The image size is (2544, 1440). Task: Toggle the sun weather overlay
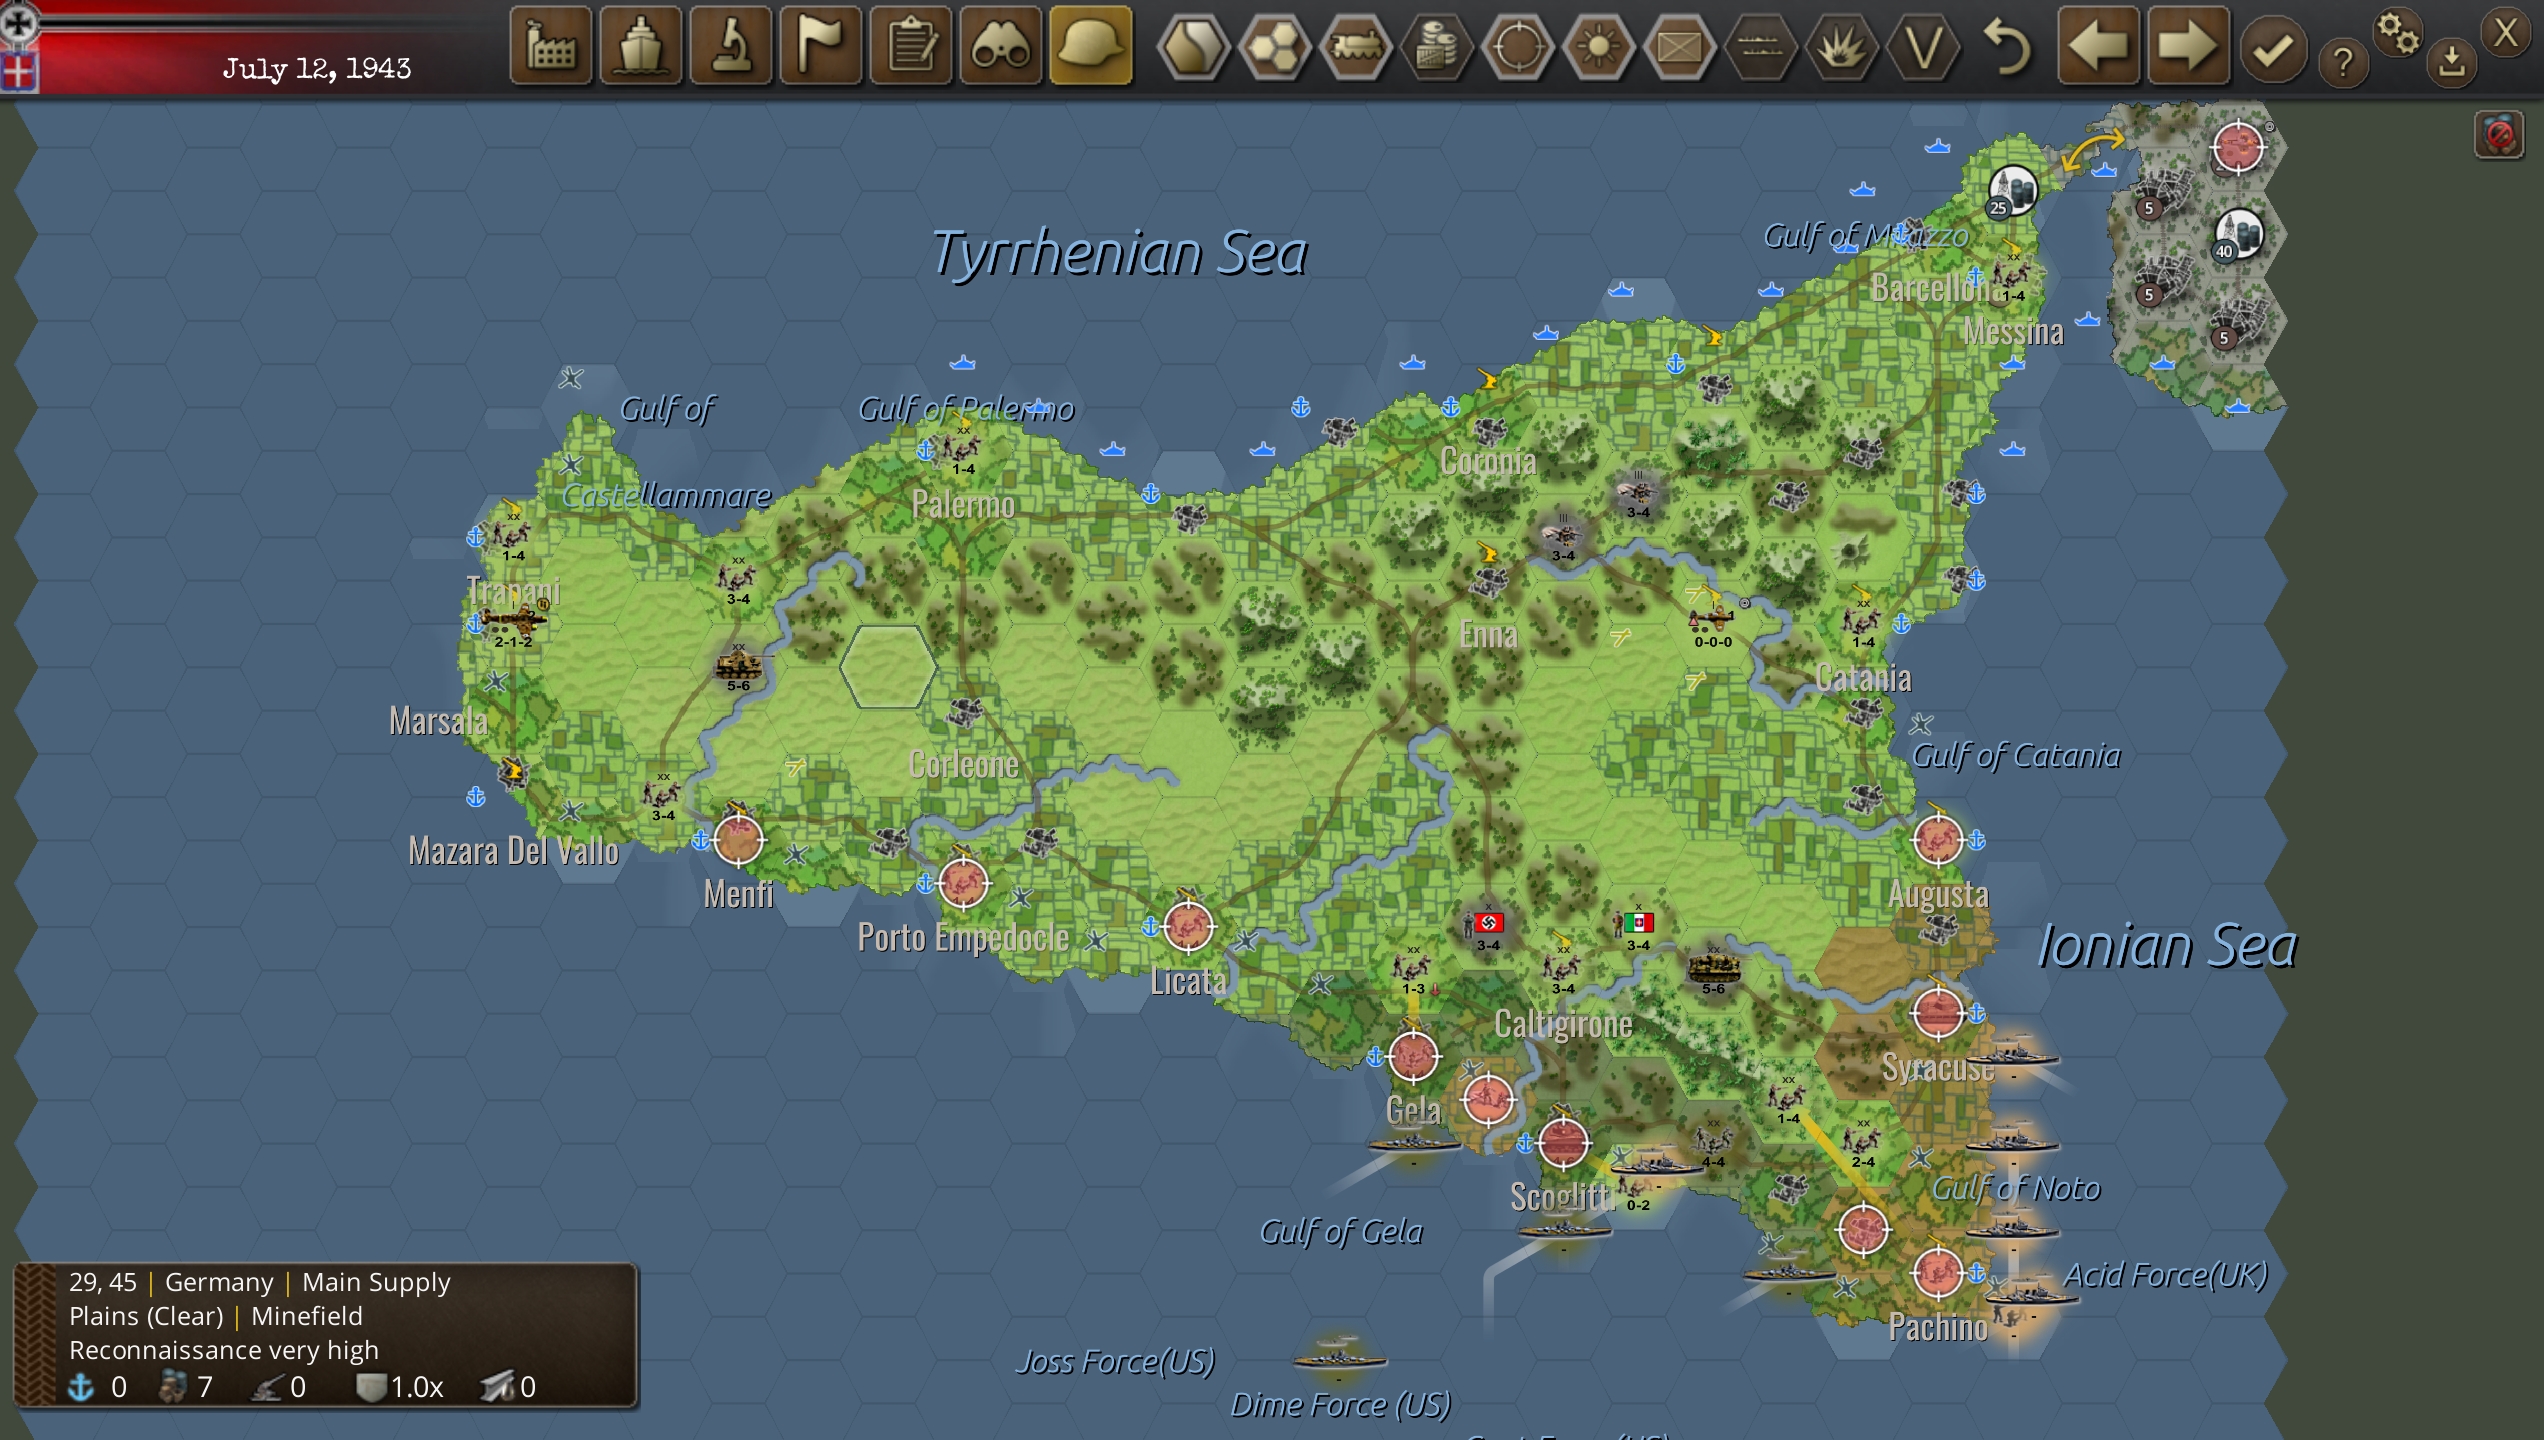point(1599,46)
